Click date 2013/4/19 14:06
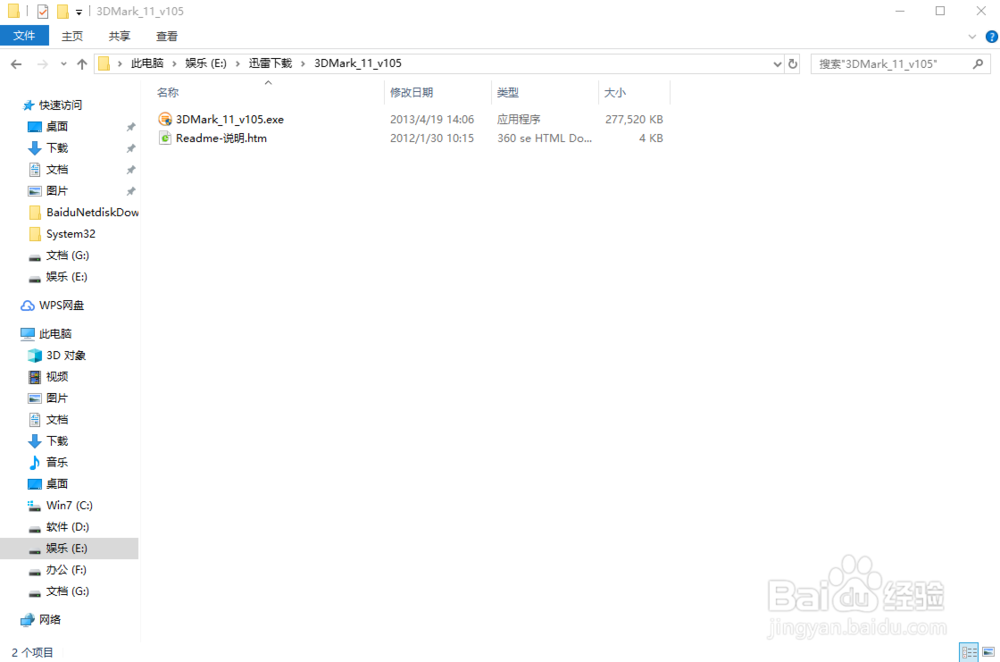The height and width of the screenshot is (662, 1000). click(432, 119)
